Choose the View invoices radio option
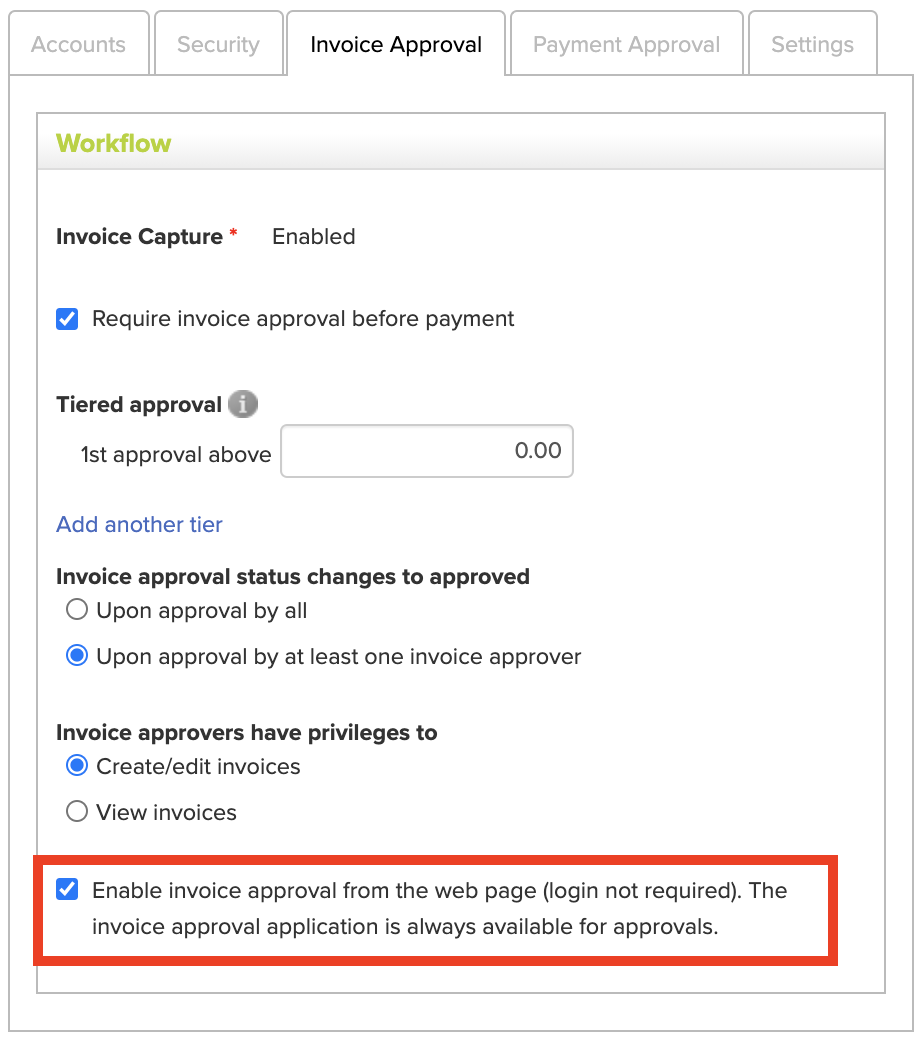The width and height of the screenshot is (924, 1046). point(77,811)
